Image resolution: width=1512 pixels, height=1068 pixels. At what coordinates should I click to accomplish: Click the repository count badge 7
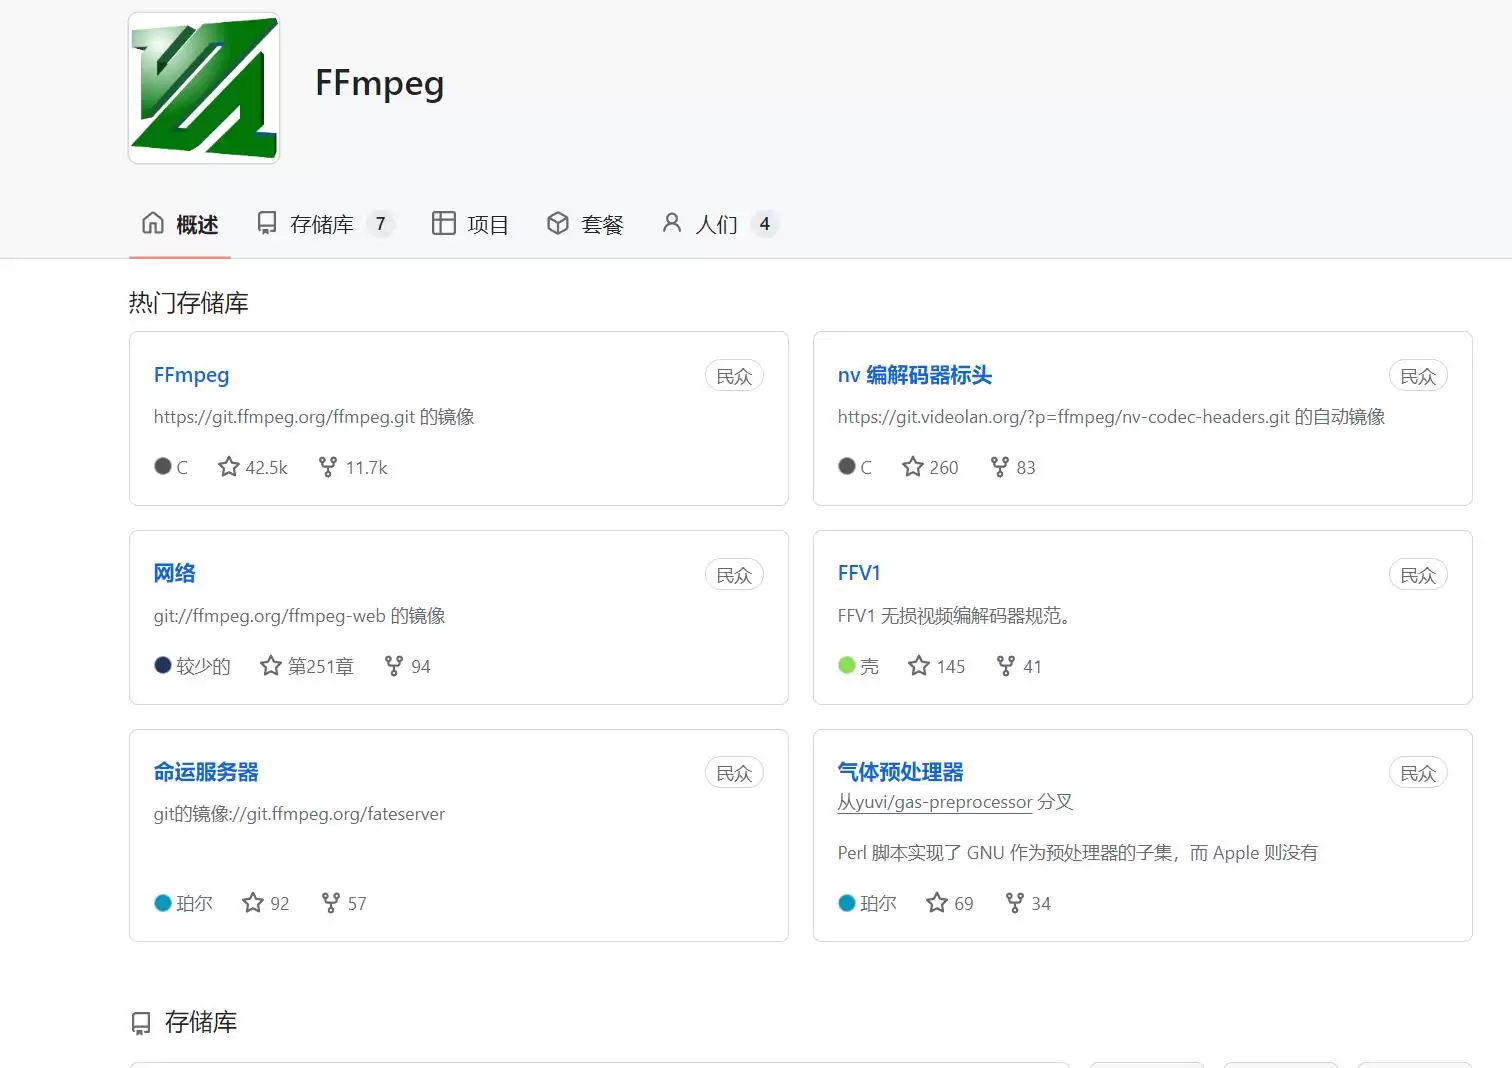(x=380, y=224)
